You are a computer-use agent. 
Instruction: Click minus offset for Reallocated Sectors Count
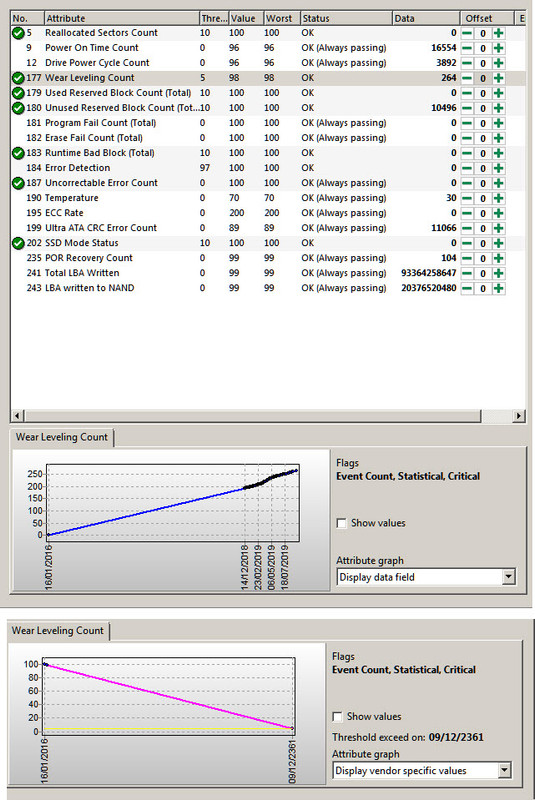[467, 33]
